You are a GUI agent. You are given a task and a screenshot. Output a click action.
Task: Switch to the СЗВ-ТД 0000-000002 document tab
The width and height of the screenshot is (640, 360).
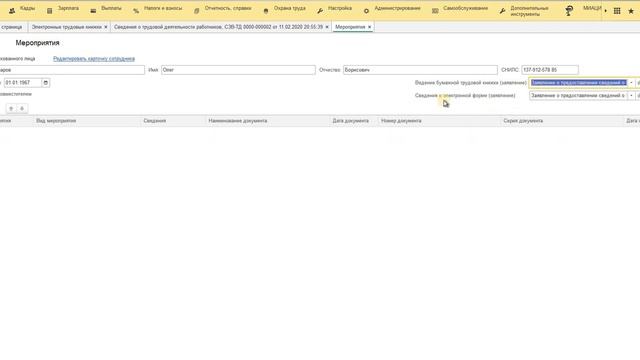218,27
